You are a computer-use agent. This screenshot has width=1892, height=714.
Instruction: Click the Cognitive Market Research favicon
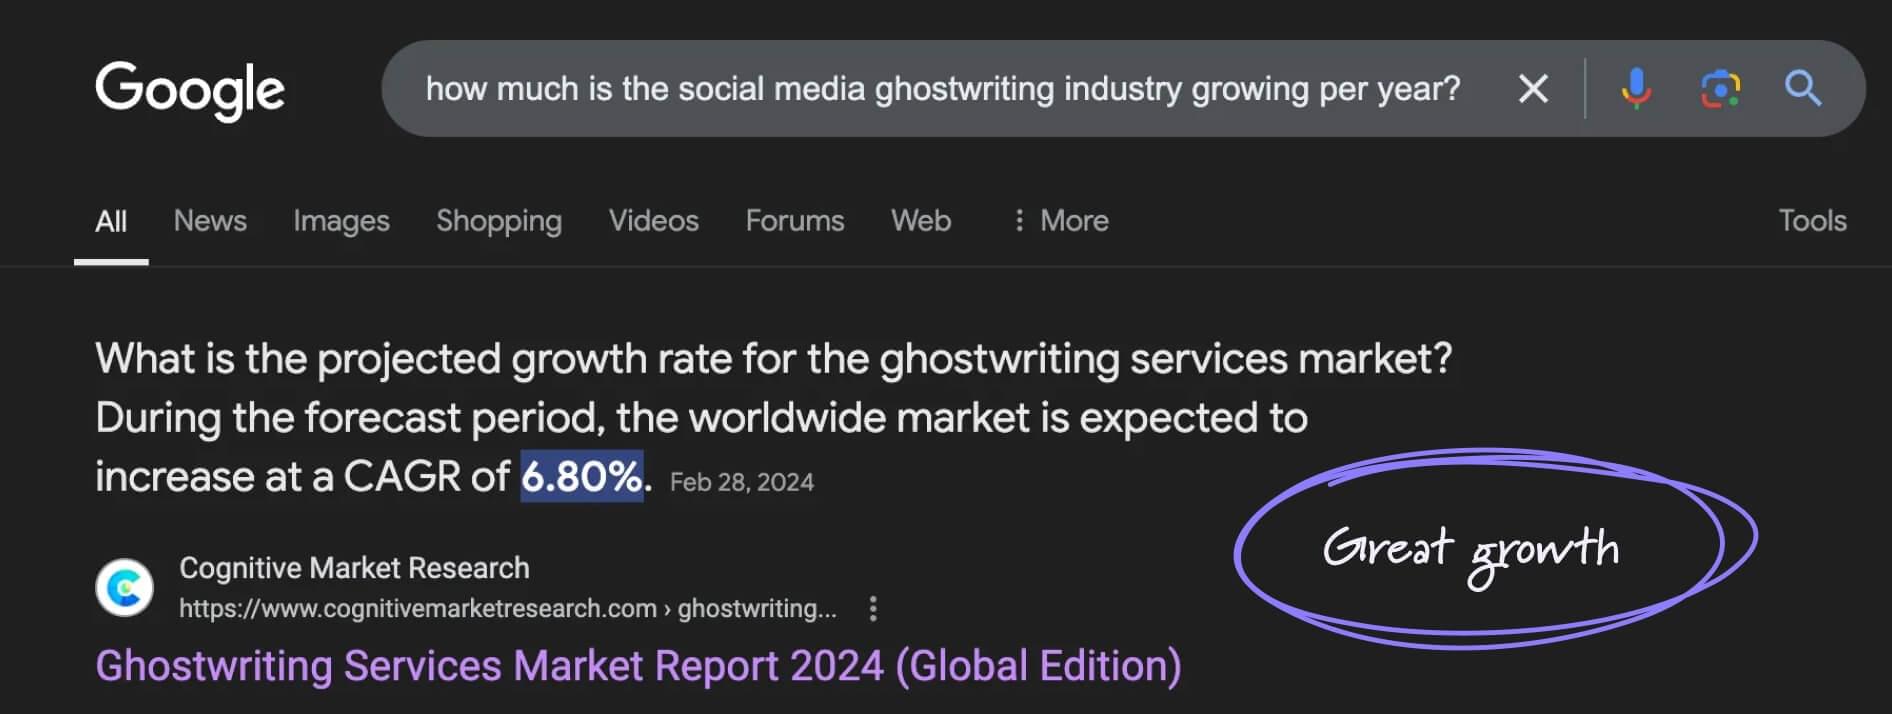click(125, 588)
